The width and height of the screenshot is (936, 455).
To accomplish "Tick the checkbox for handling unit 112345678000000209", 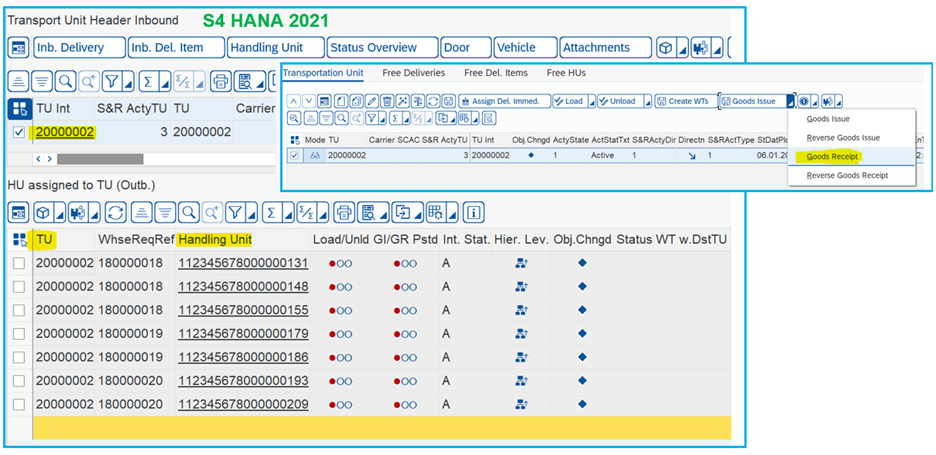I will pos(19,404).
